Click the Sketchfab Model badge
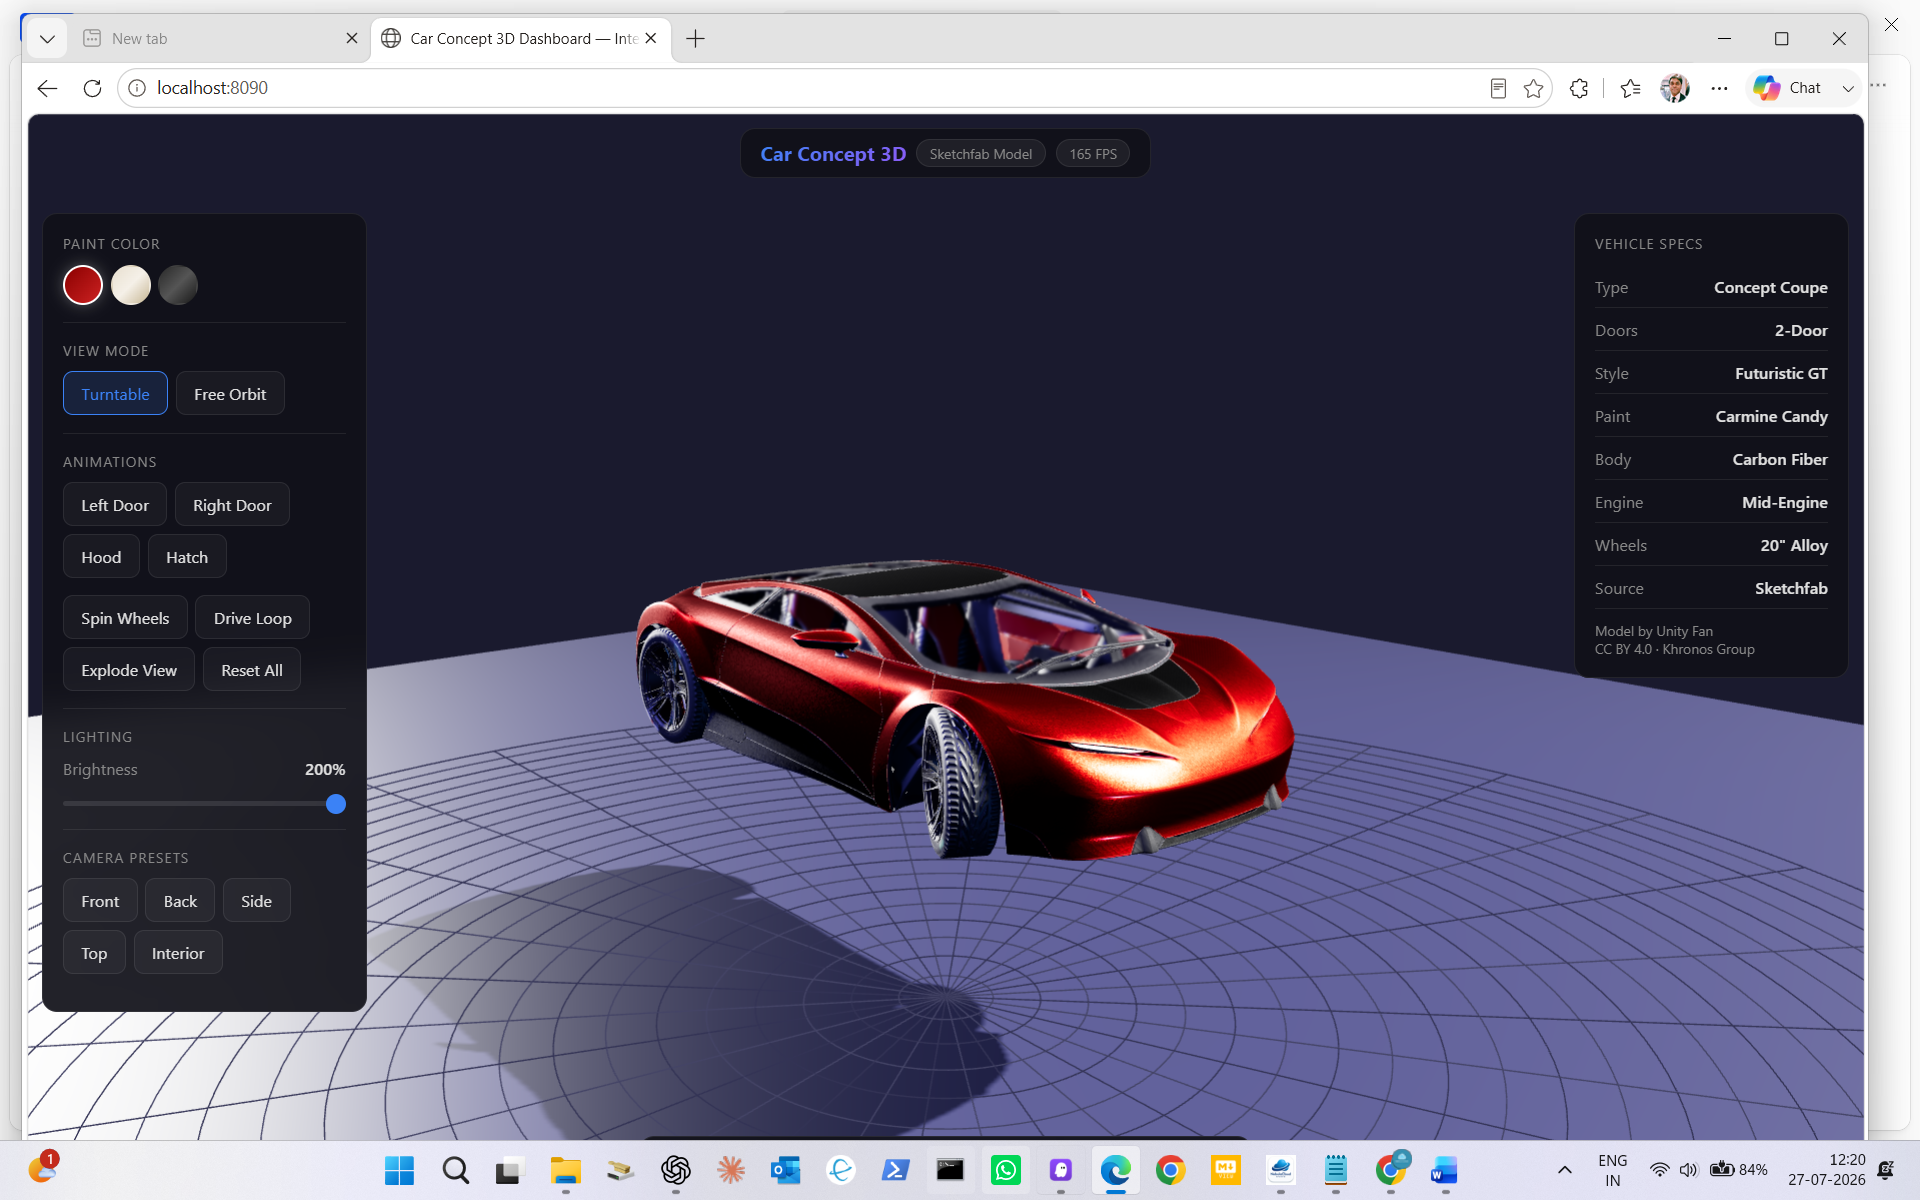The height and width of the screenshot is (1200, 1920). click(x=981, y=154)
